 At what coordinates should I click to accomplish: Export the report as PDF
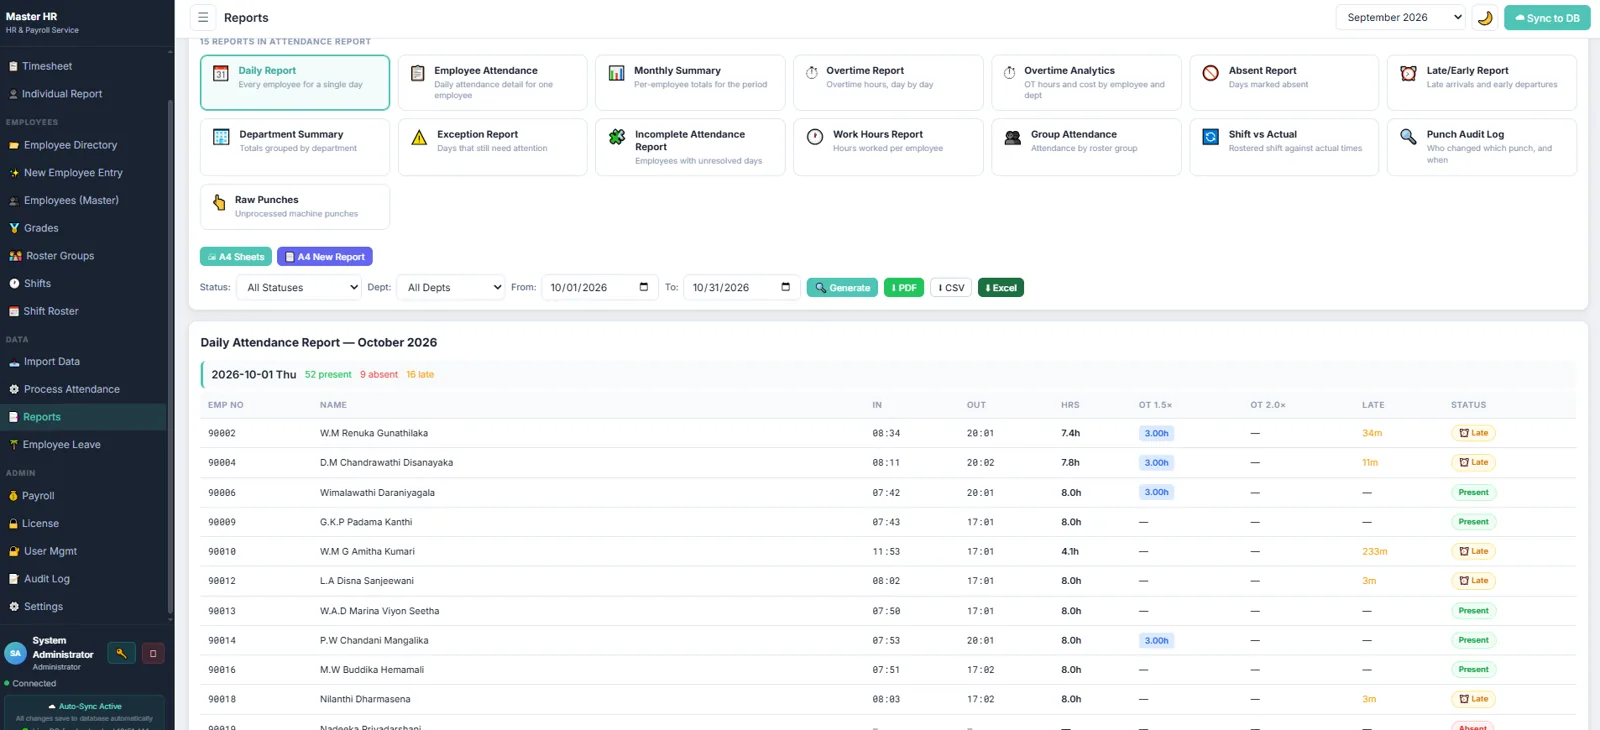[904, 287]
